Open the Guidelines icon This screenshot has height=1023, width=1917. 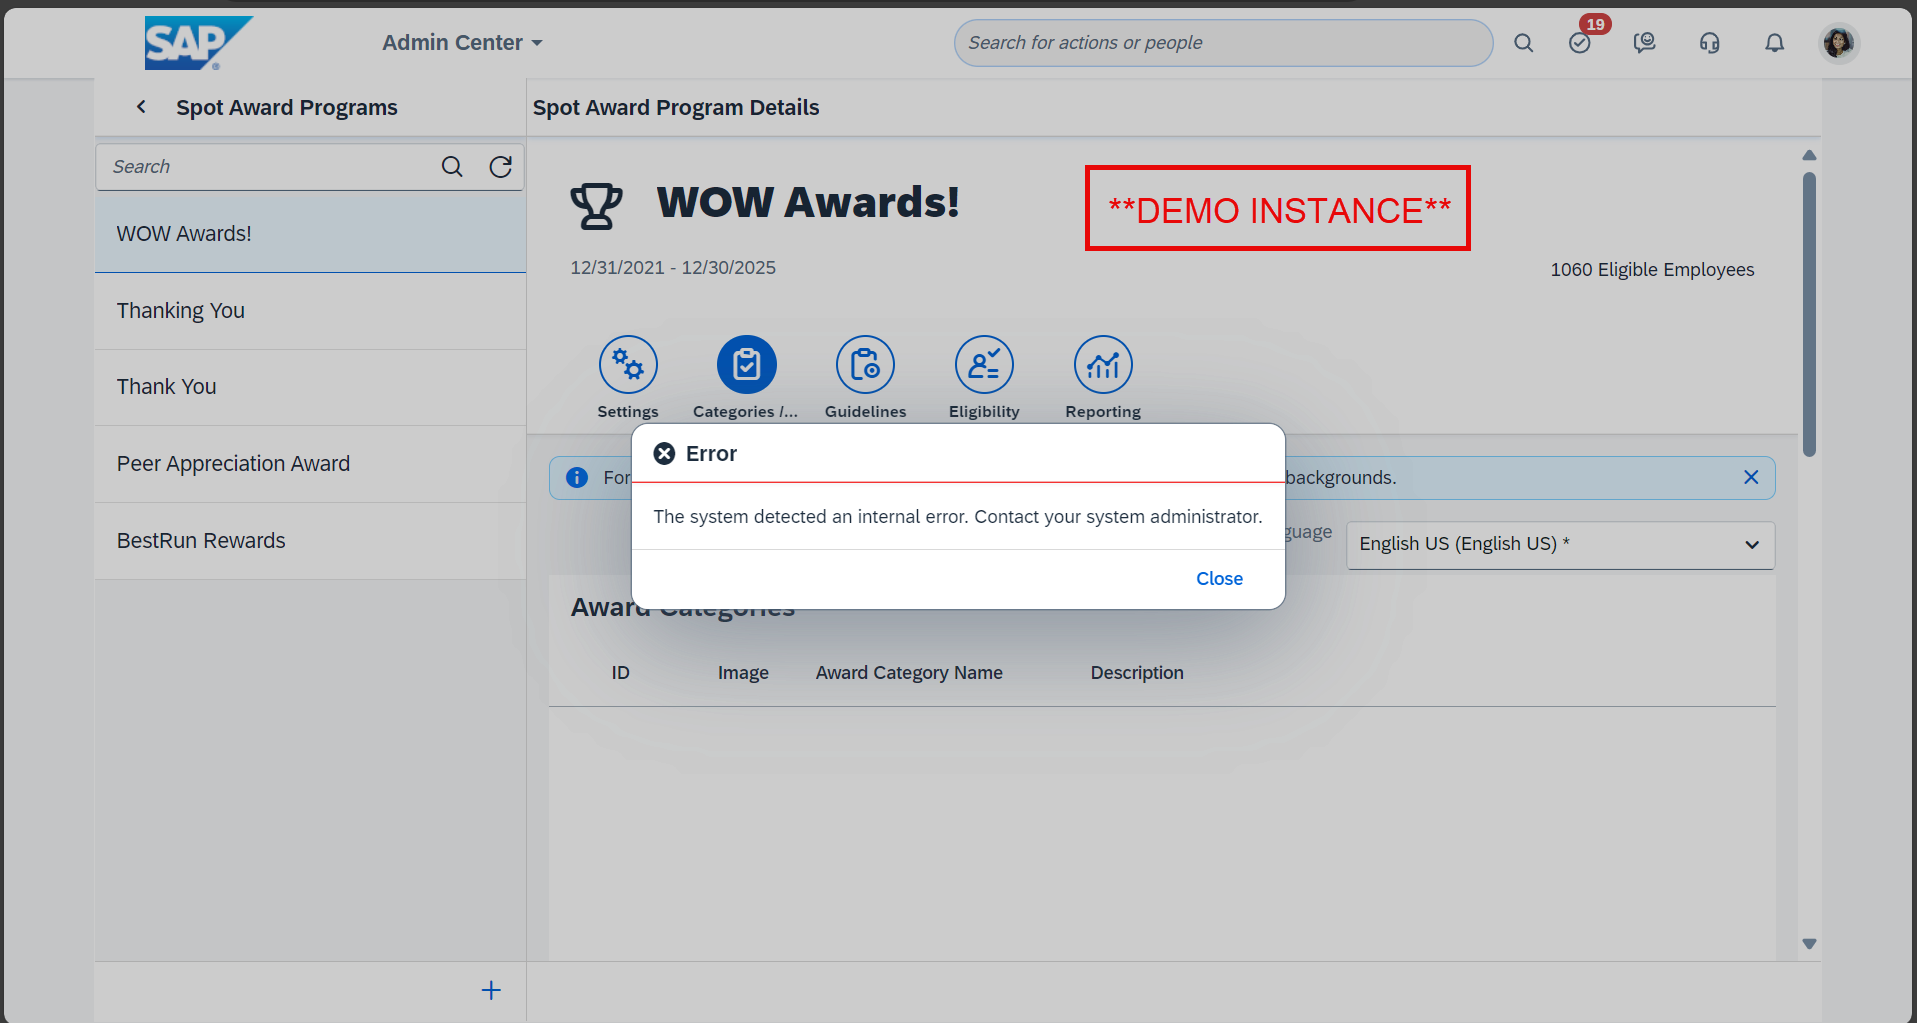point(866,365)
